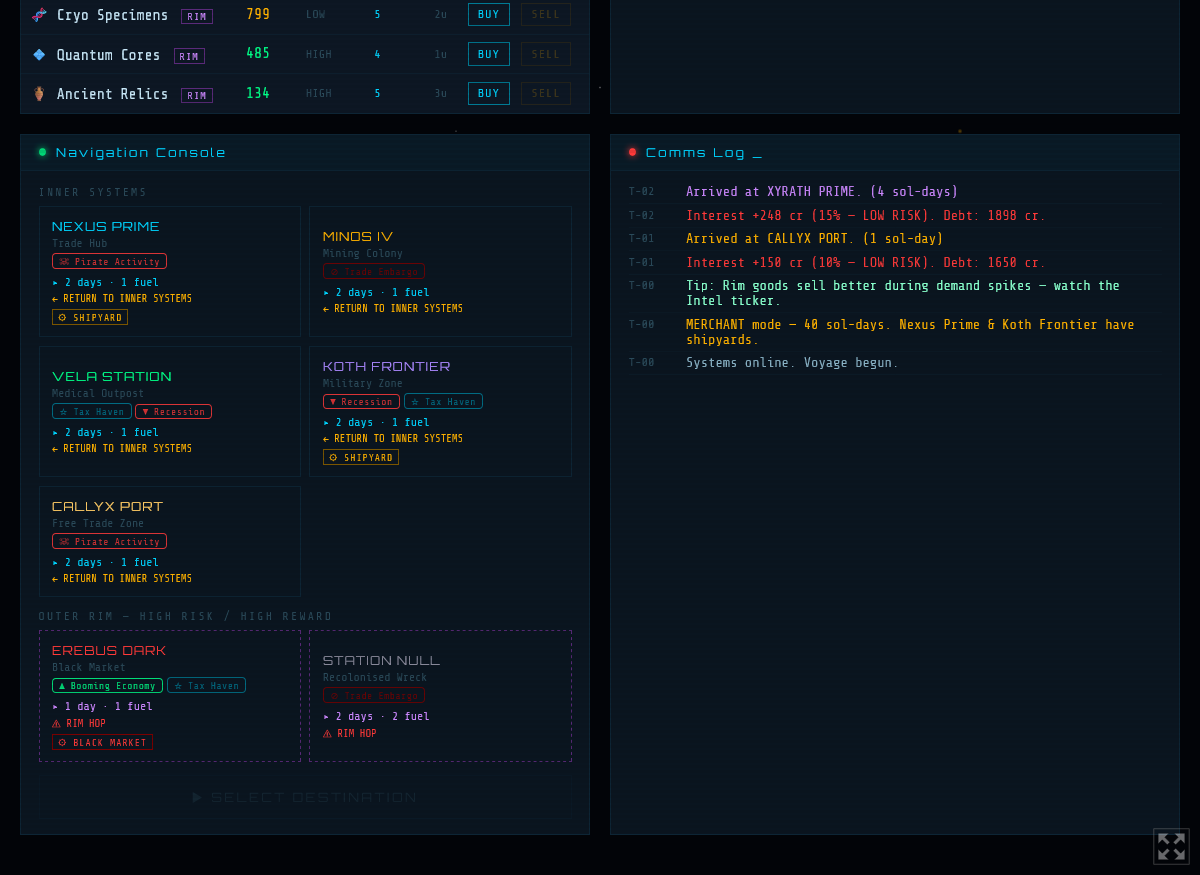1200x875 pixels.
Task: Click the Comms Log red status dot
Action: click(x=632, y=152)
